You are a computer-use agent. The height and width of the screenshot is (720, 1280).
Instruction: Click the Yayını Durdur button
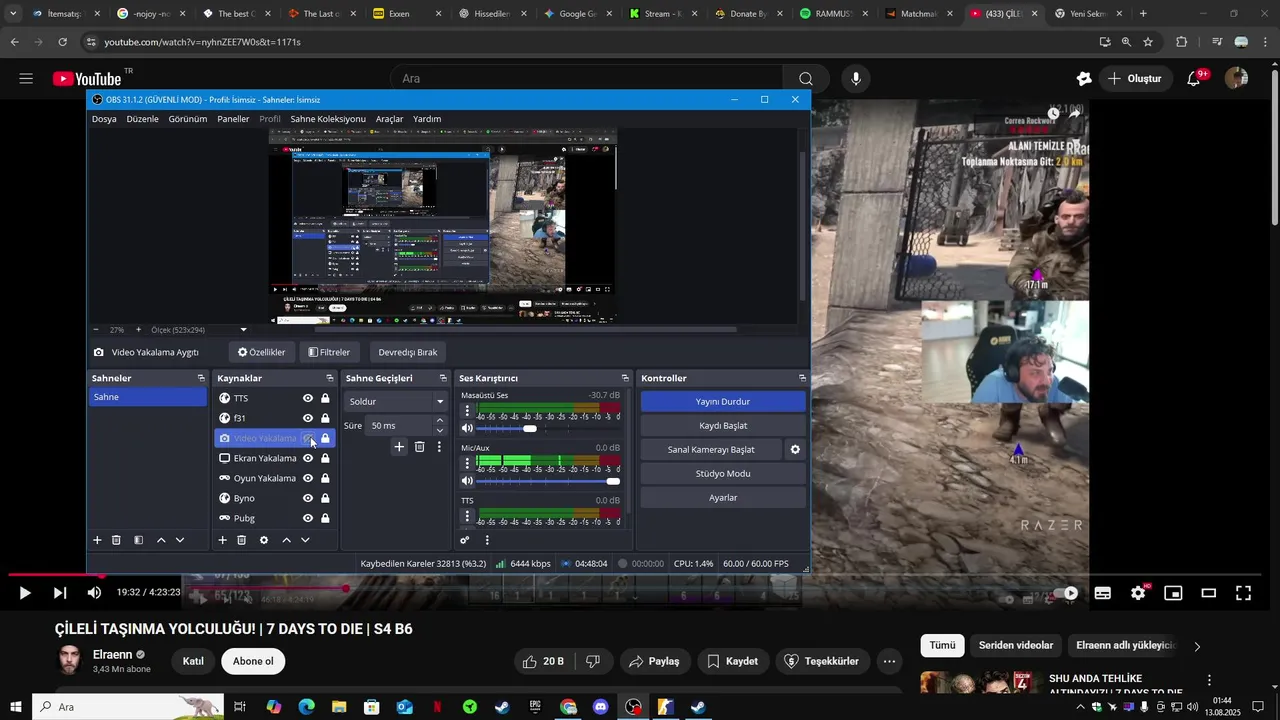[723, 402]
